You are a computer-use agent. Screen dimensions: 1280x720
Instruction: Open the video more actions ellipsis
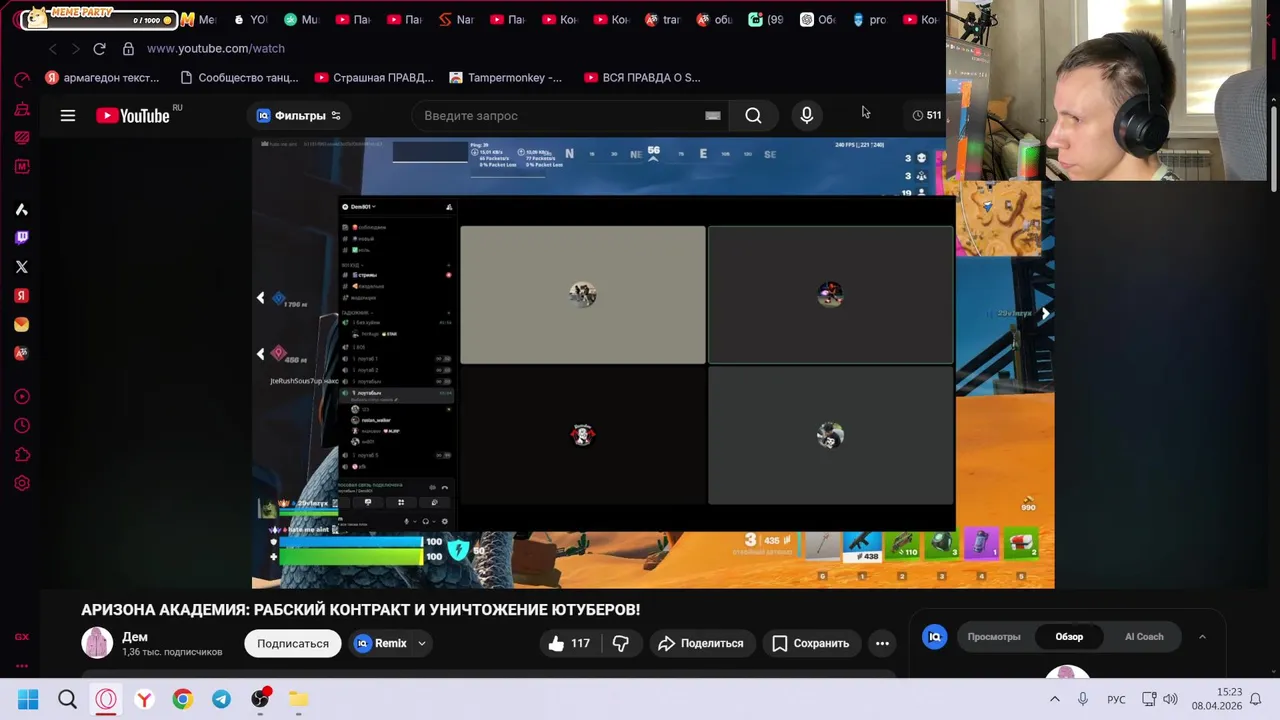[882, 643]
